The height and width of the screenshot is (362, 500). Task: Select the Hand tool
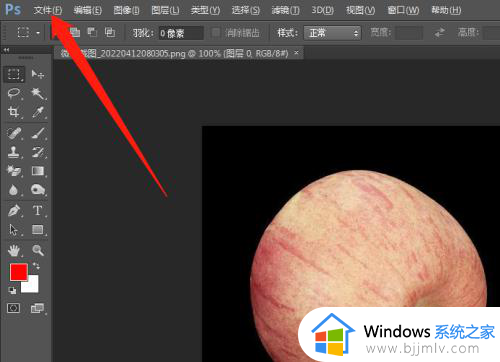coord(14,250)
